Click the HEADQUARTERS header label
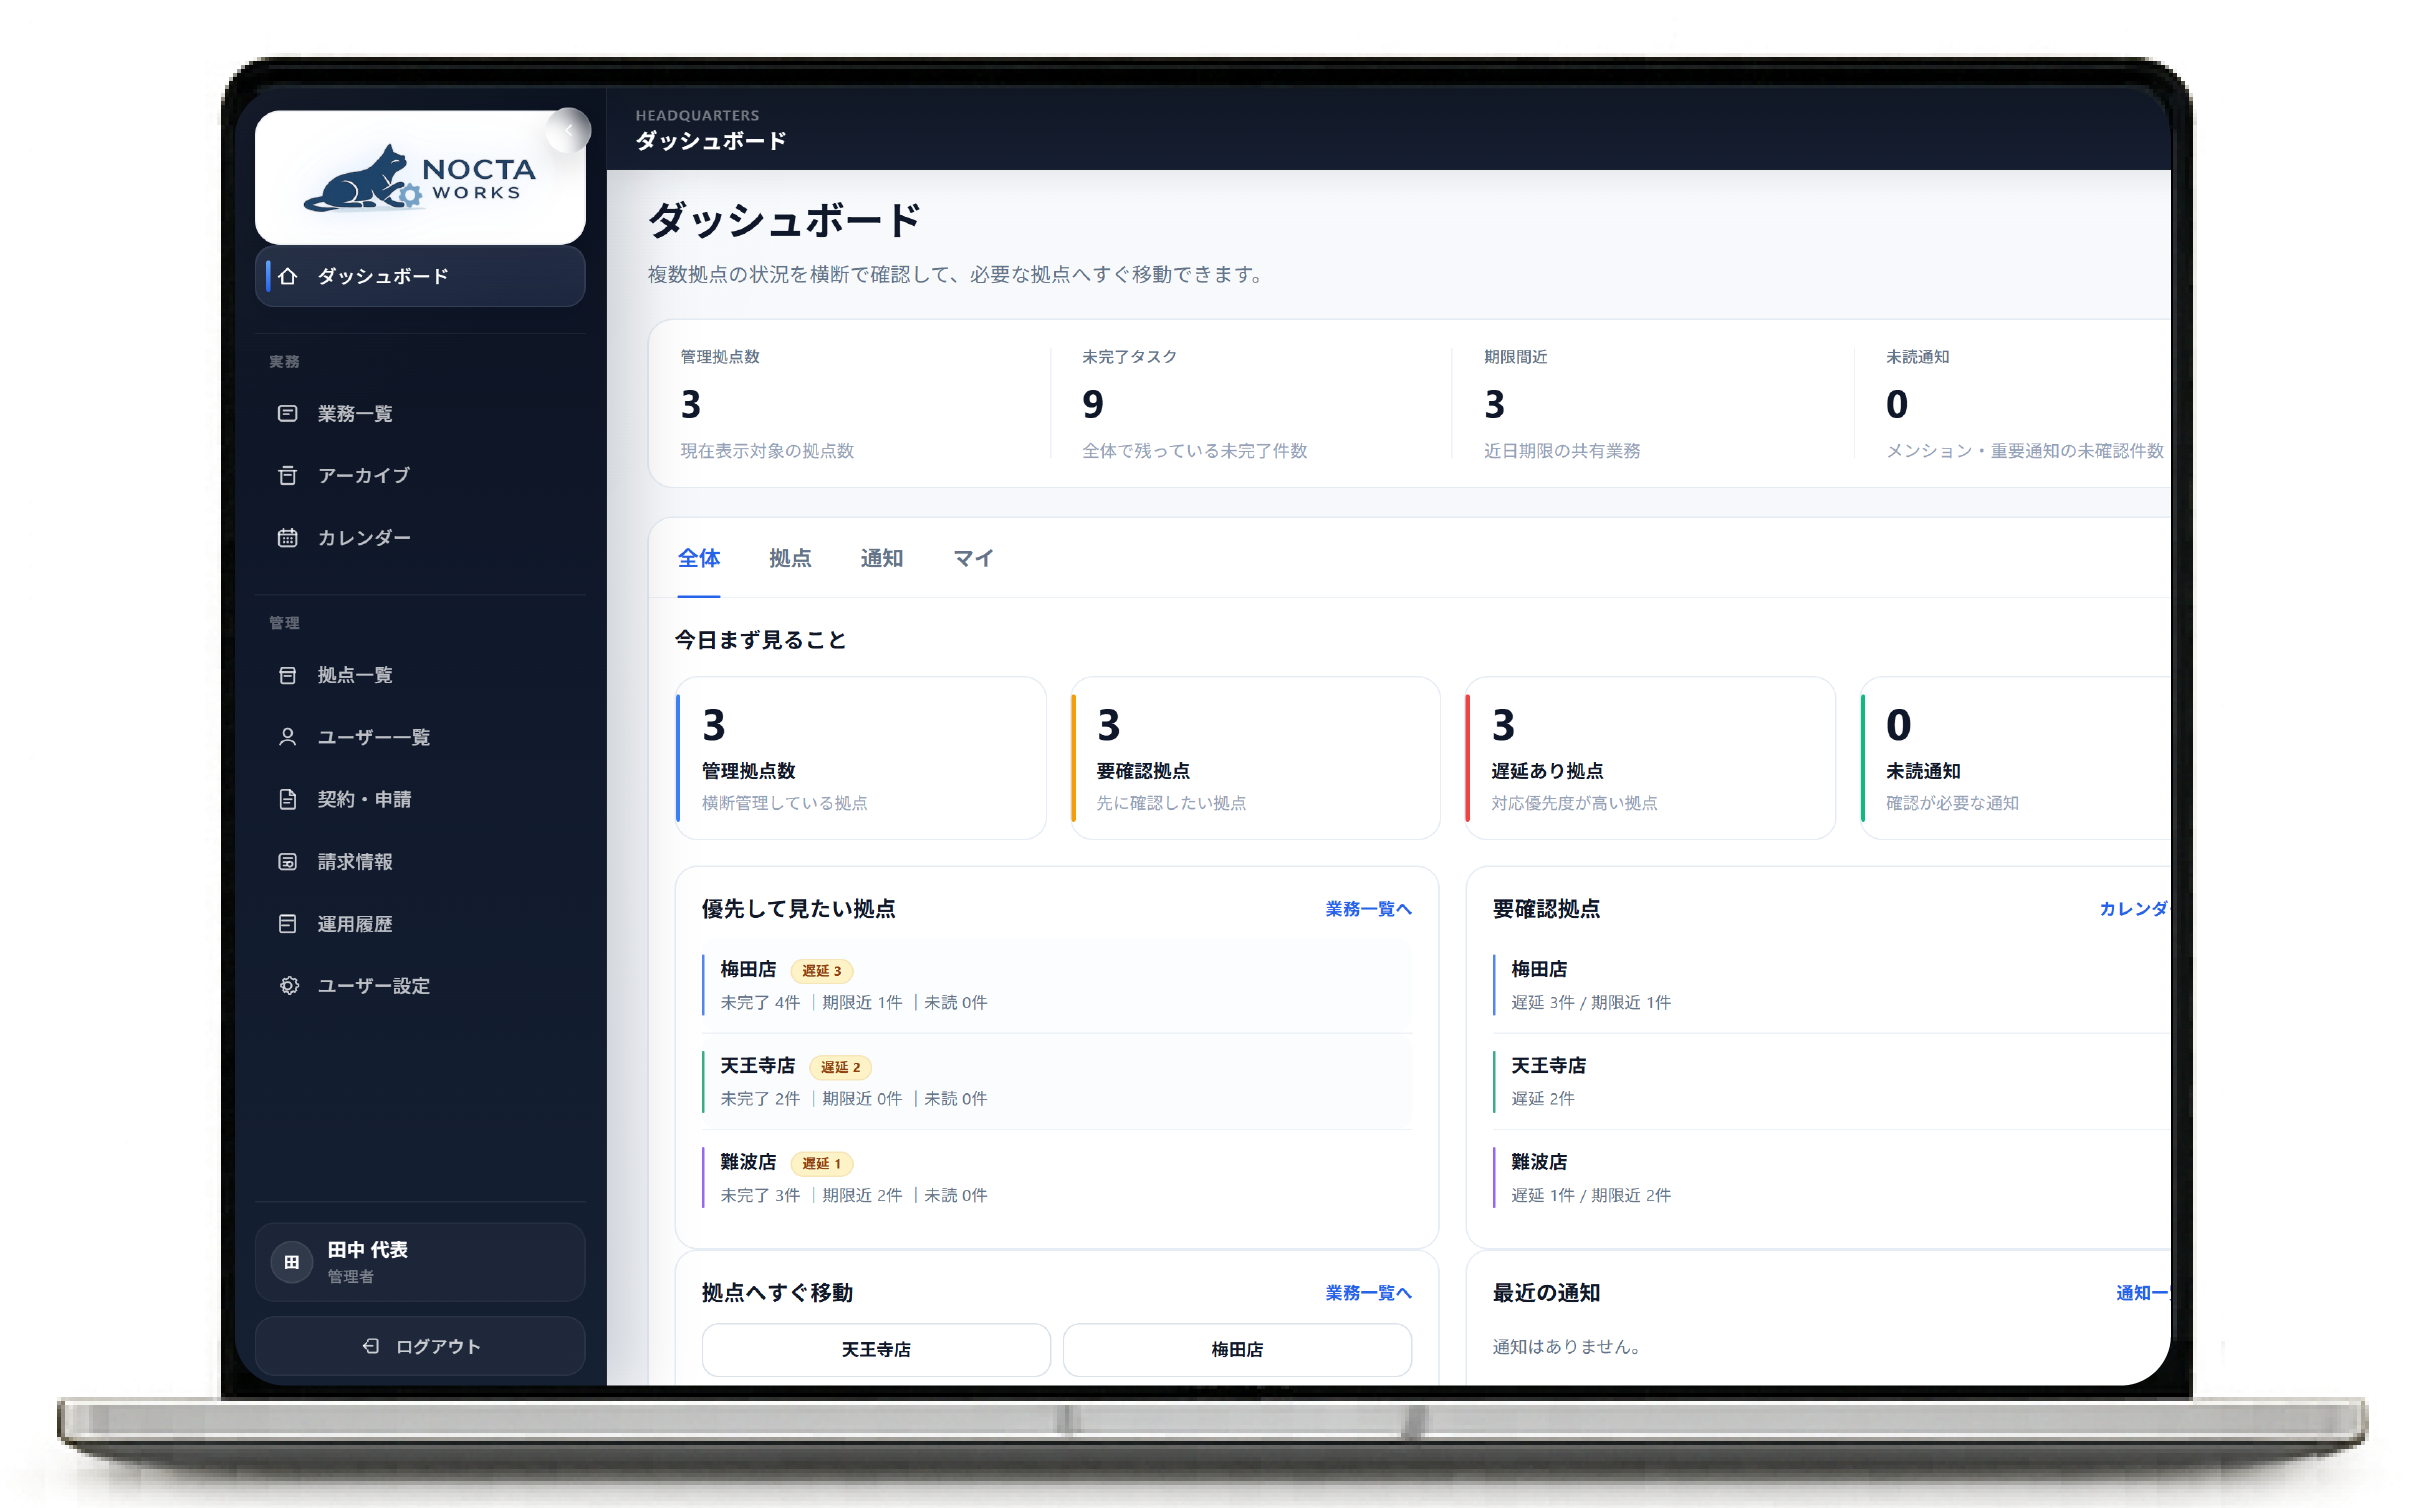 [697, 115]
